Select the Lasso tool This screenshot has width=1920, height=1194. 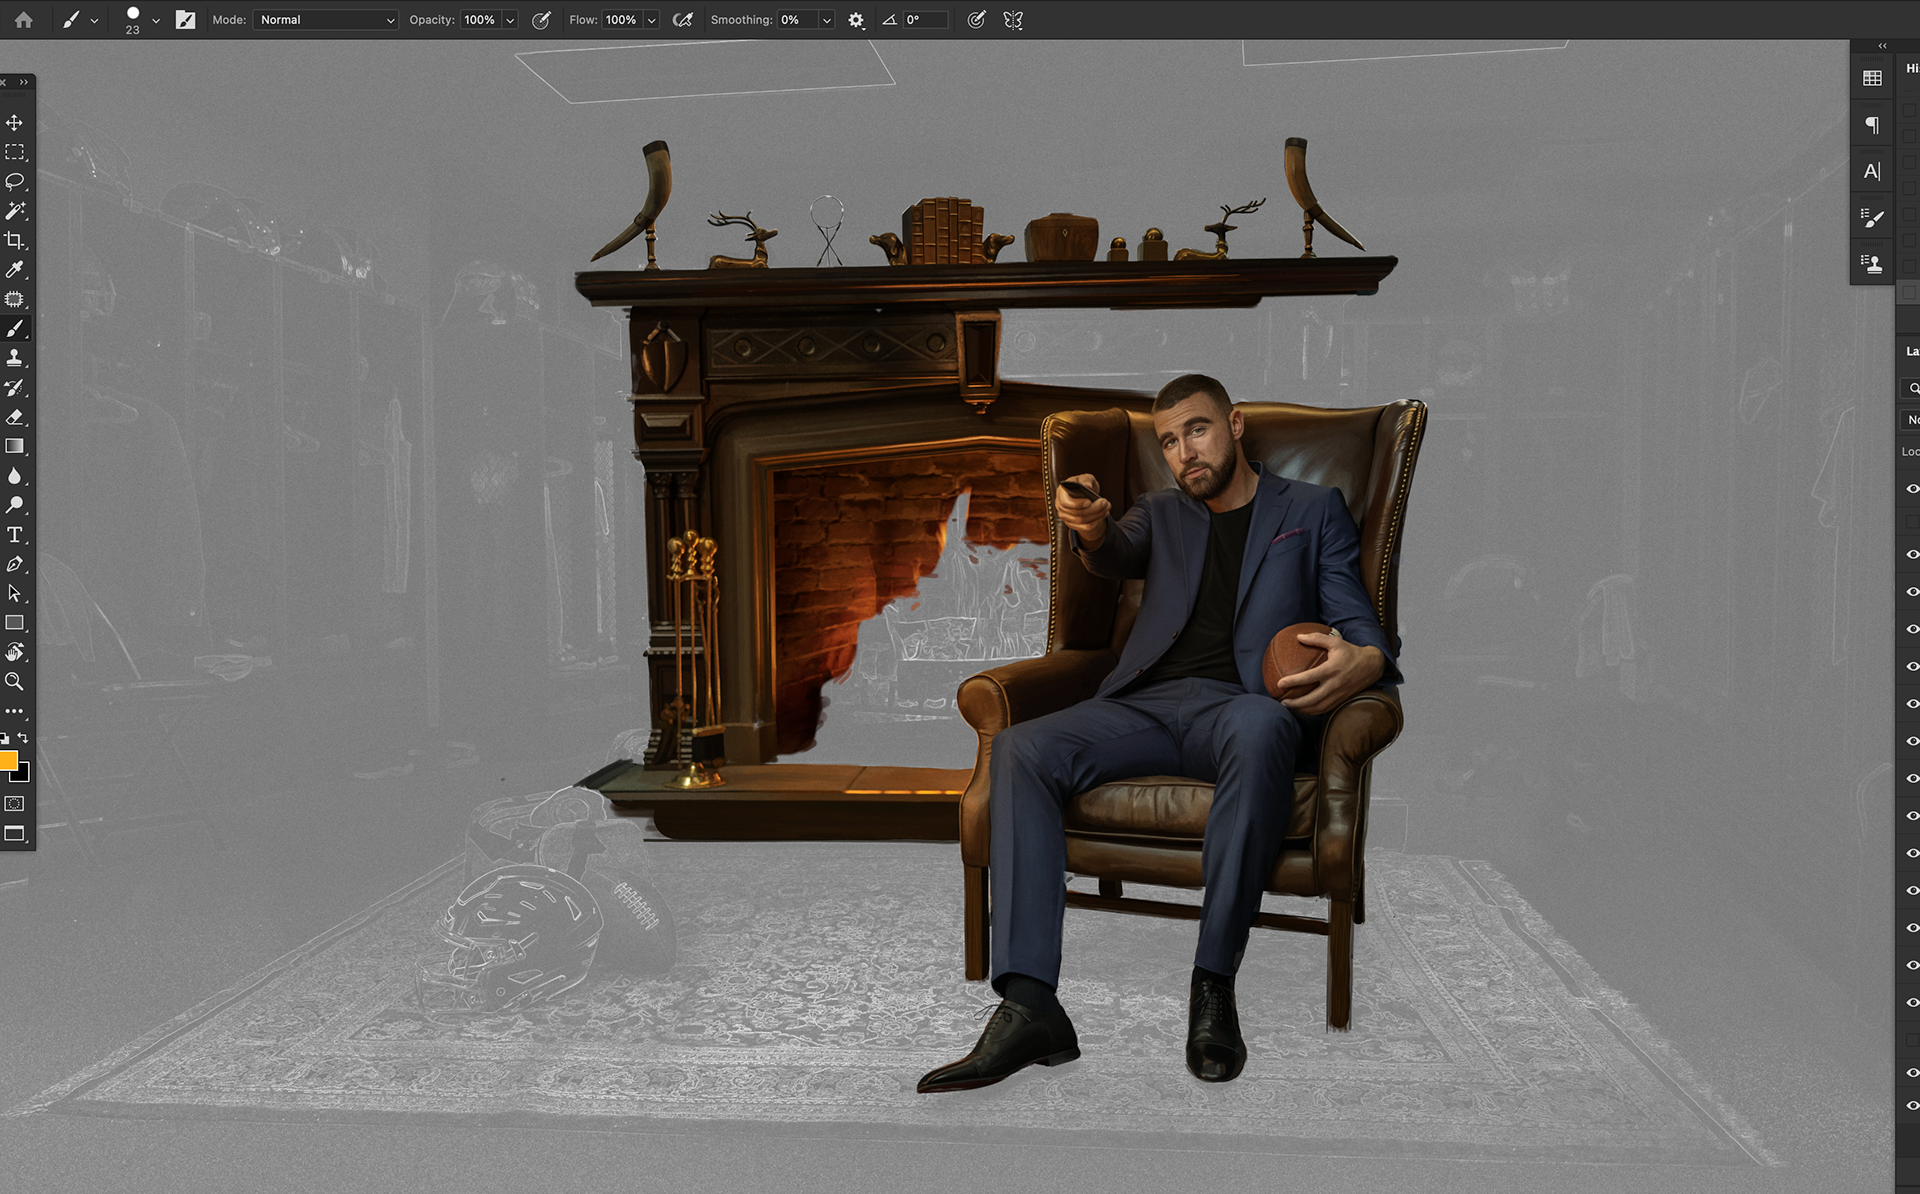[14, 181]
